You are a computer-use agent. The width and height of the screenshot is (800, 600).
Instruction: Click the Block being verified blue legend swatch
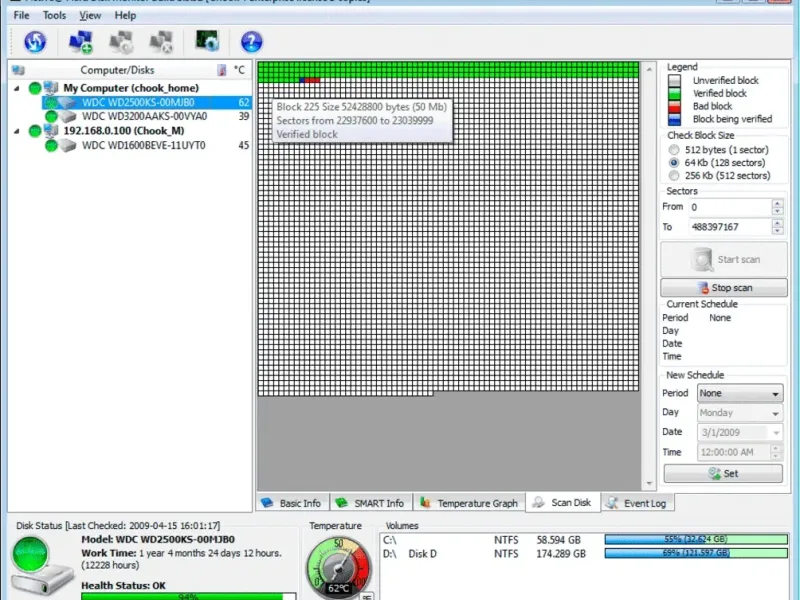click(674, 119)
